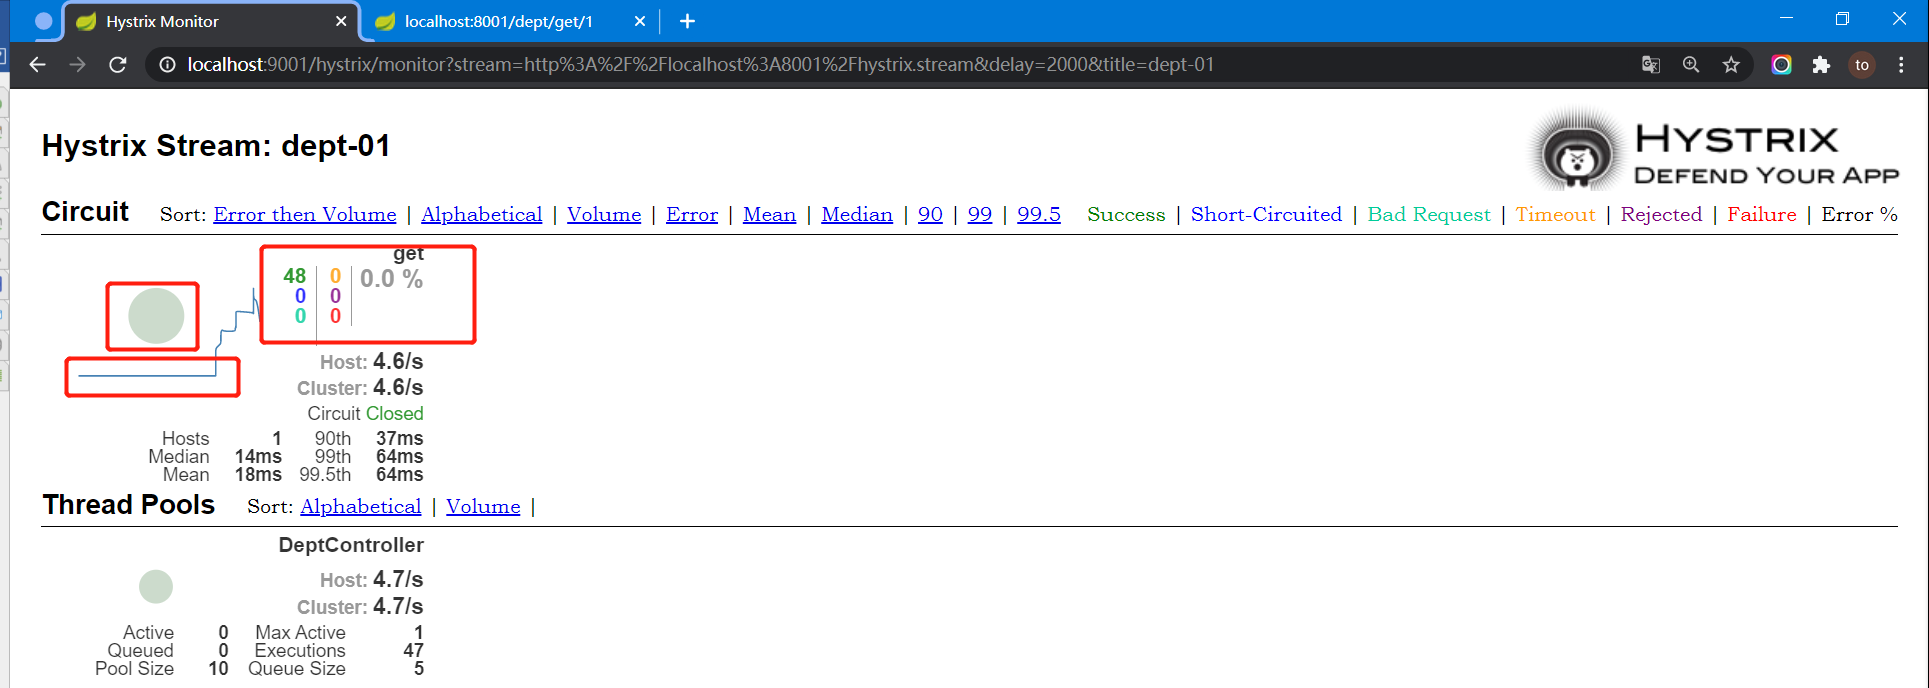The image size is (1929, 688).
Task: Click the Hystrix porcupine logo
Action: 1576,151
